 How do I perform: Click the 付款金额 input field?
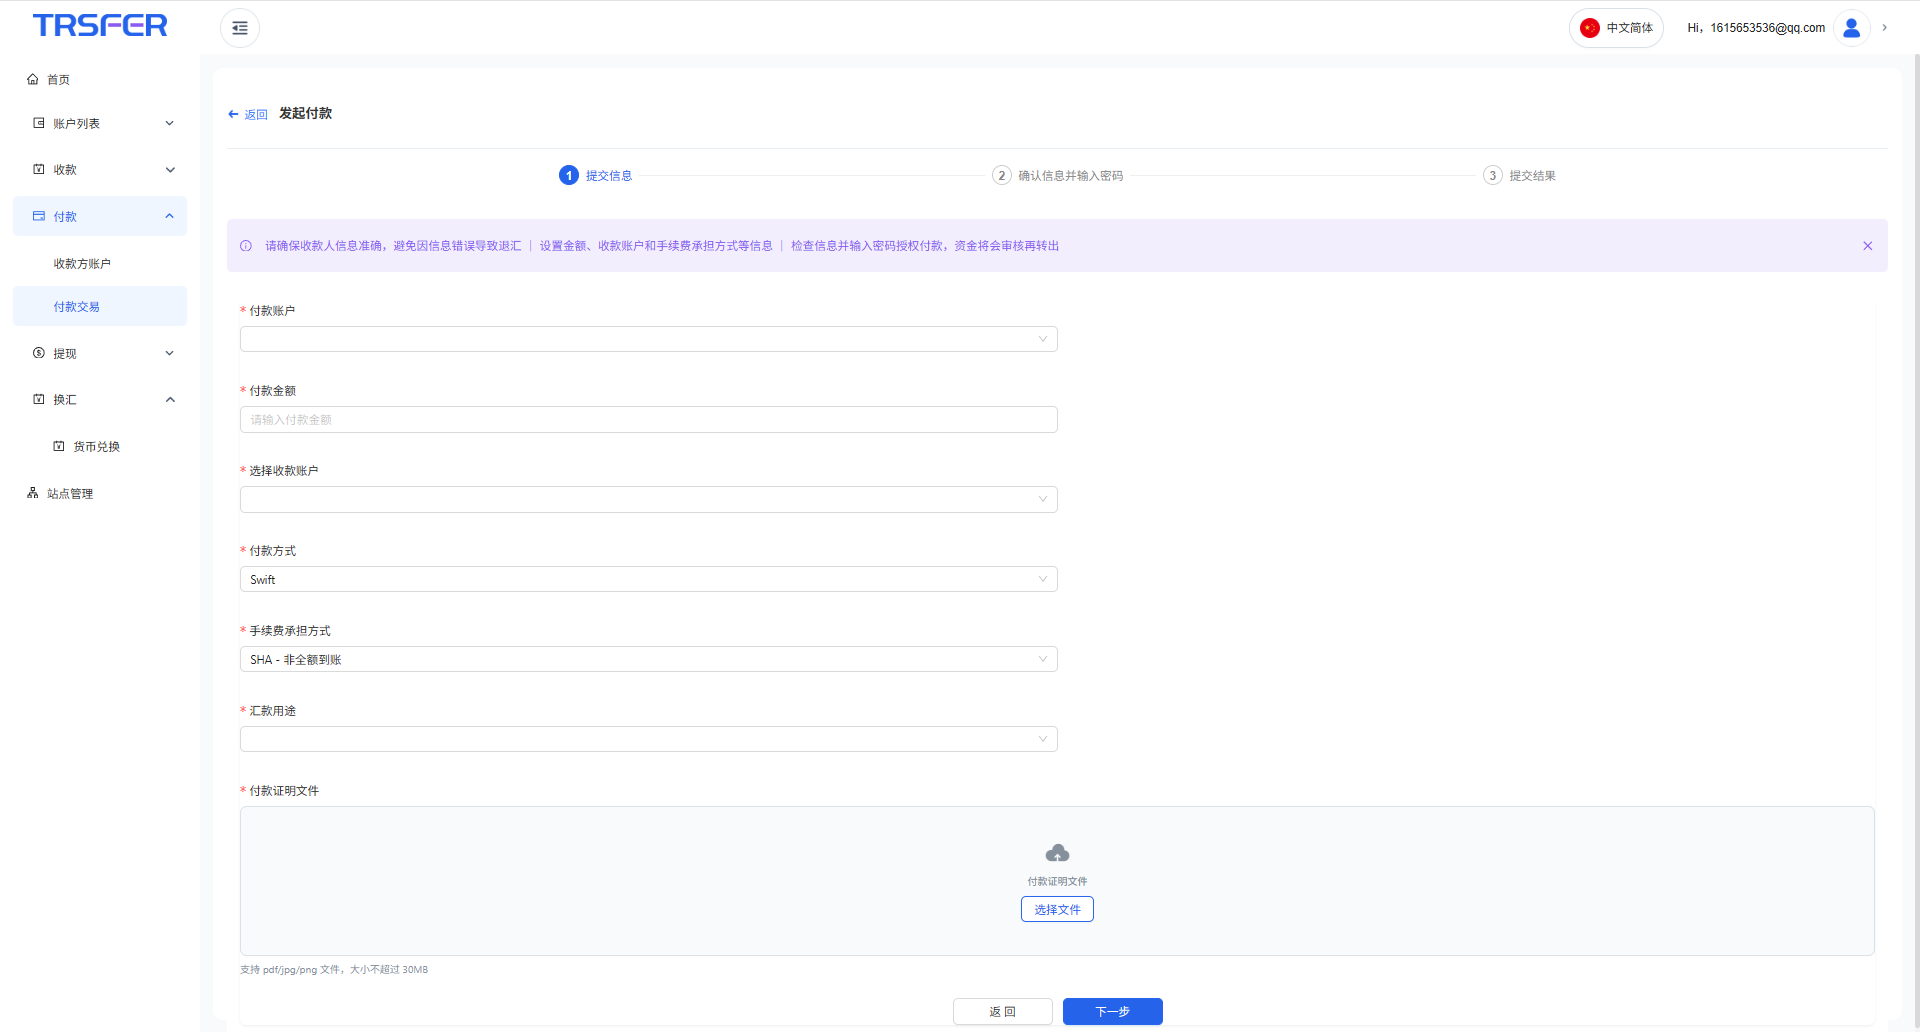[648, 420]
